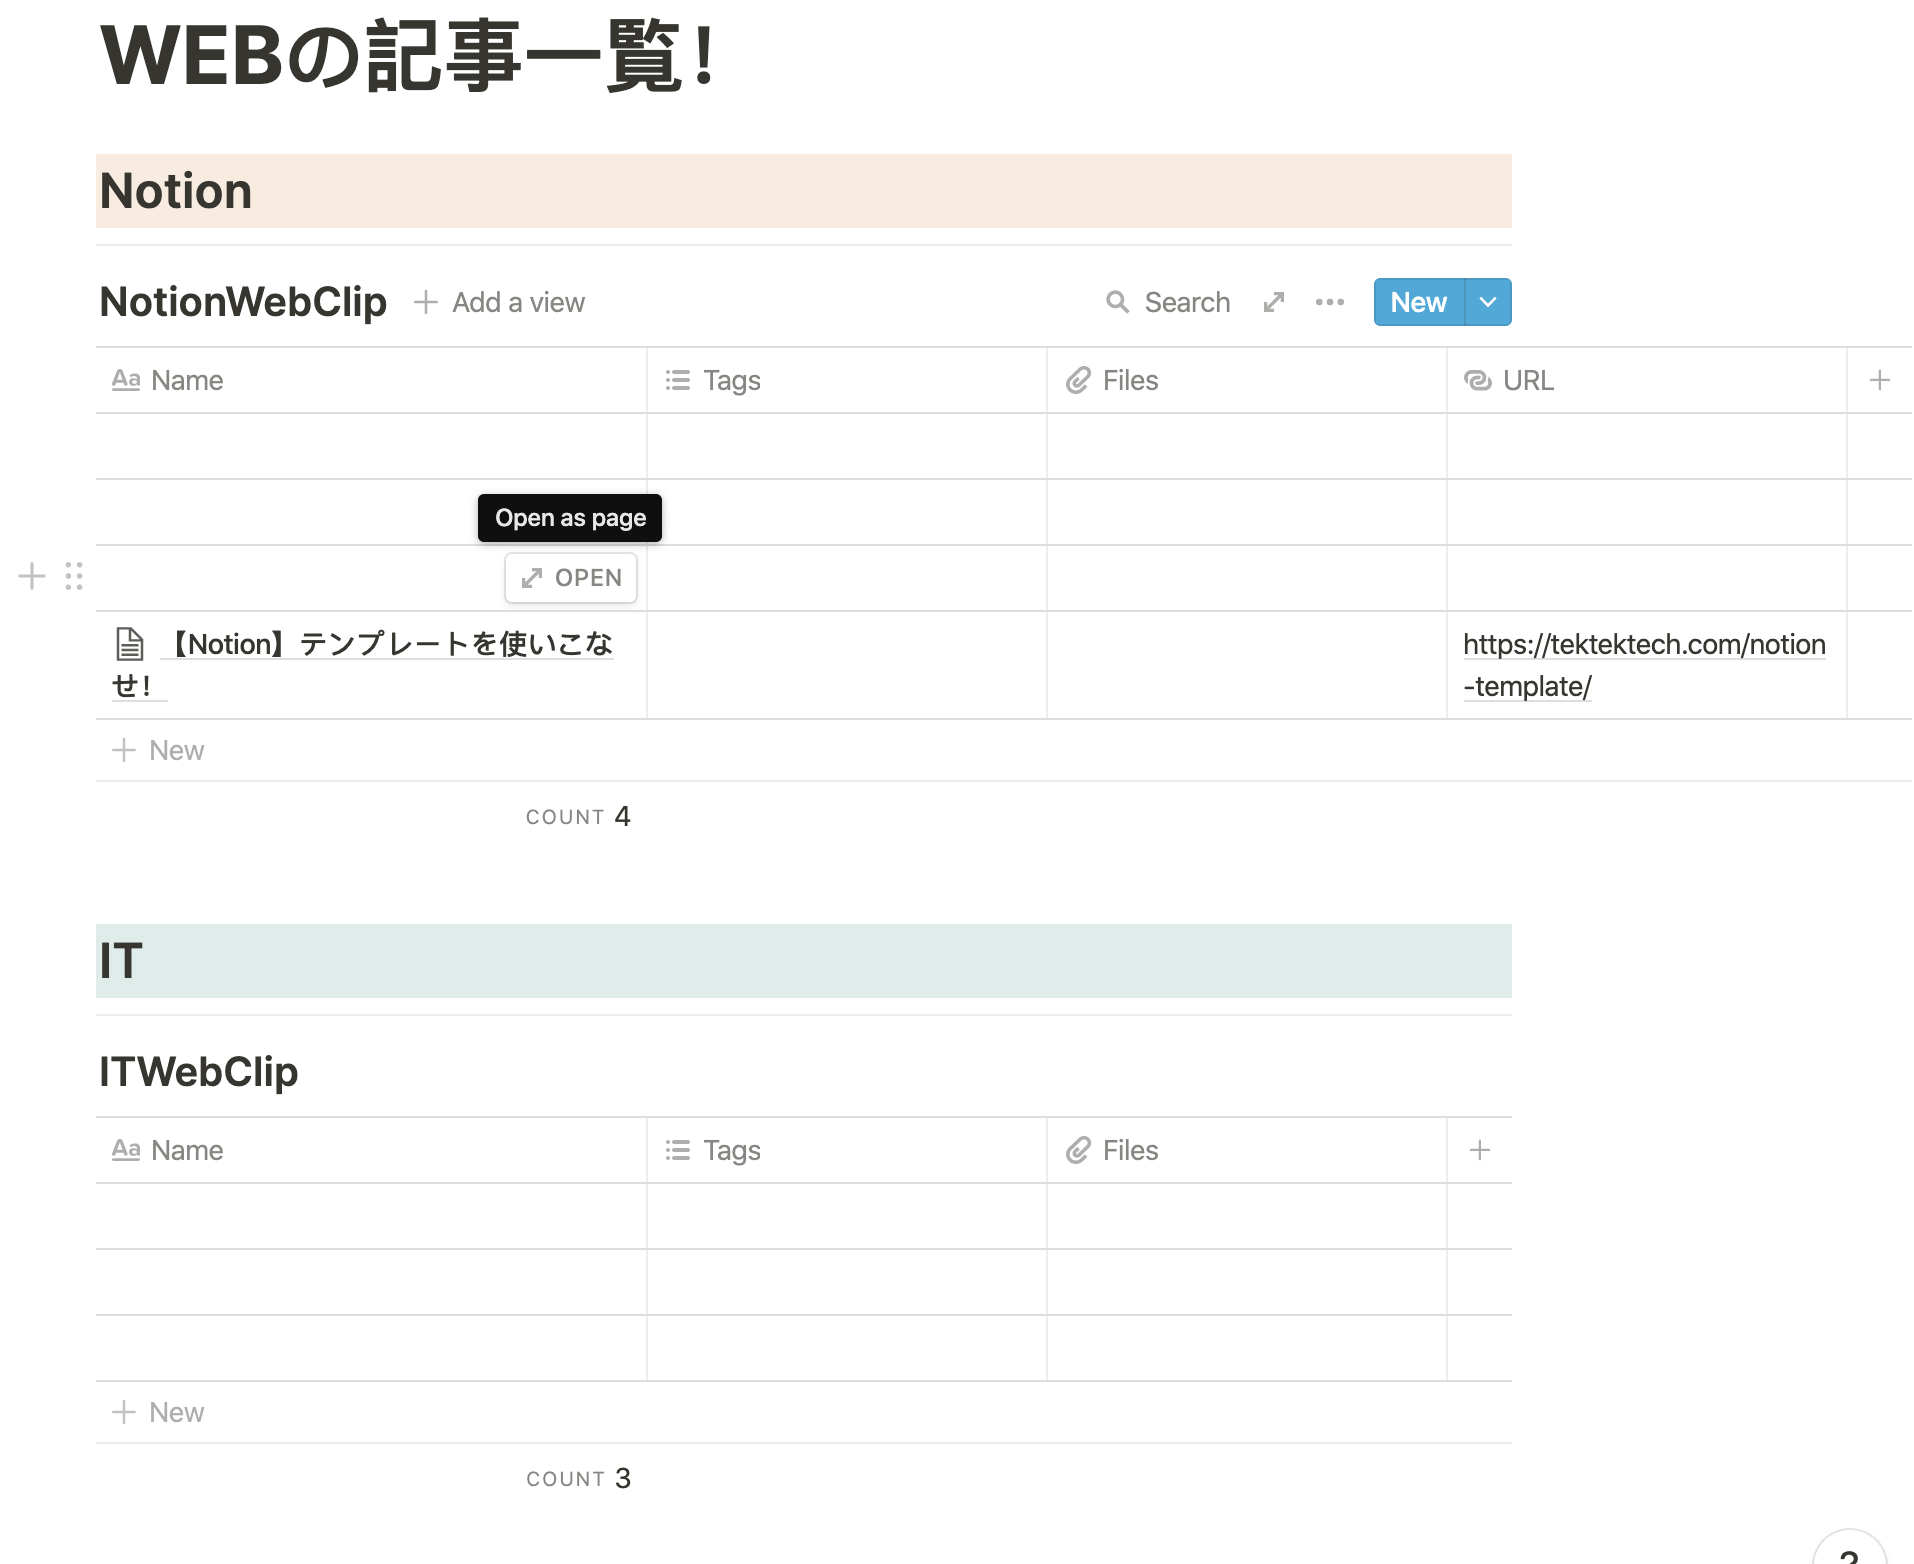Click the plus icon to add a NotionWebClip property
Image resolution: width=1914 pixels, height=1564 pixels.
point(1879,380)
